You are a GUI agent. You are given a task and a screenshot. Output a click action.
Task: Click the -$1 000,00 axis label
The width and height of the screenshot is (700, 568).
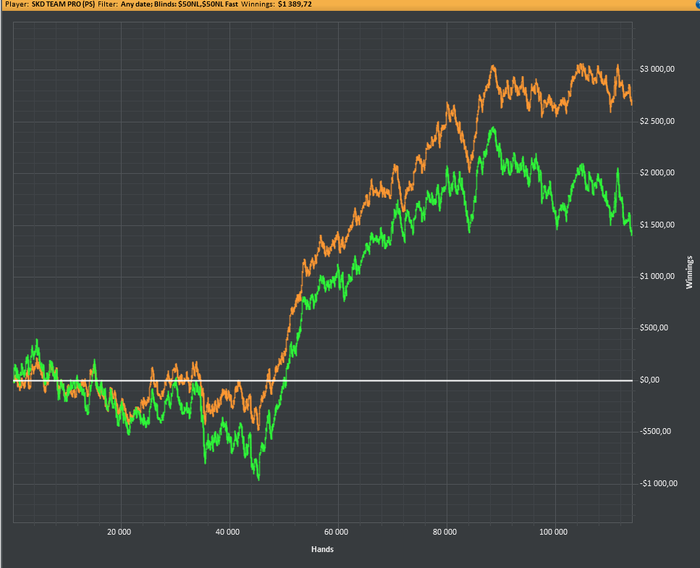tap(658, 484)
